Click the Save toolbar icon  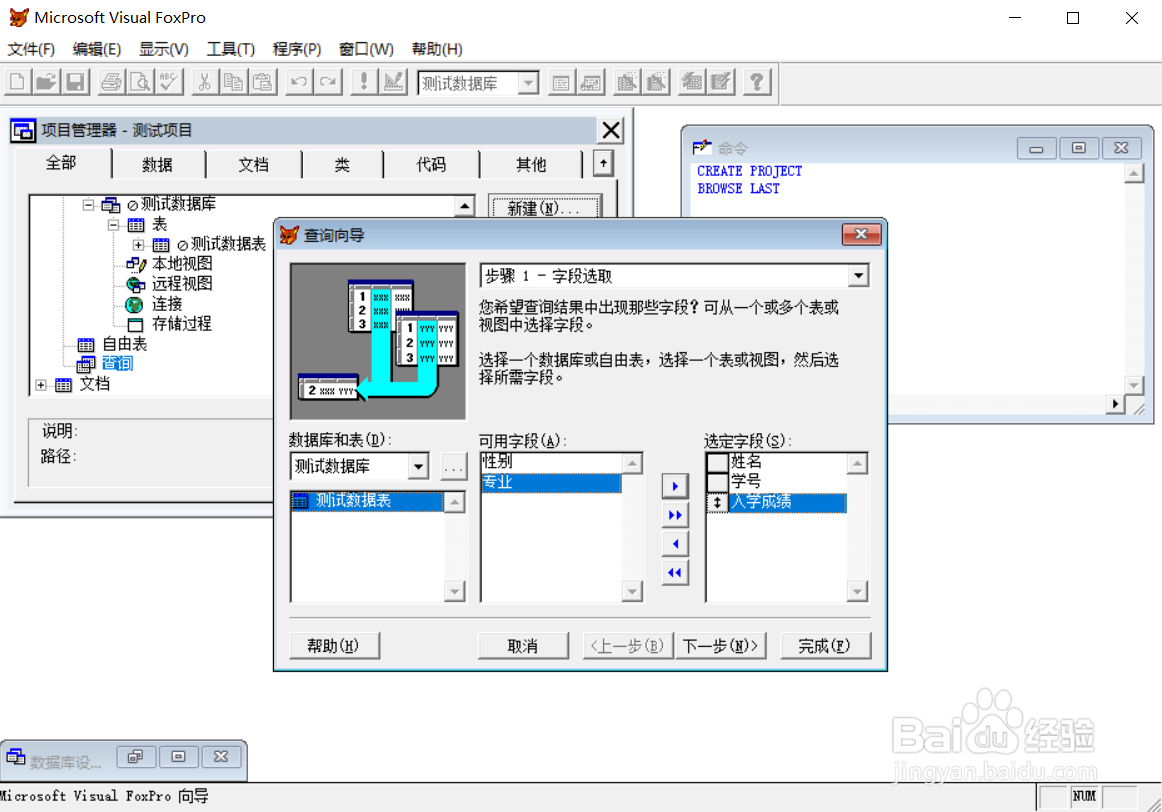tap(76, 81)
